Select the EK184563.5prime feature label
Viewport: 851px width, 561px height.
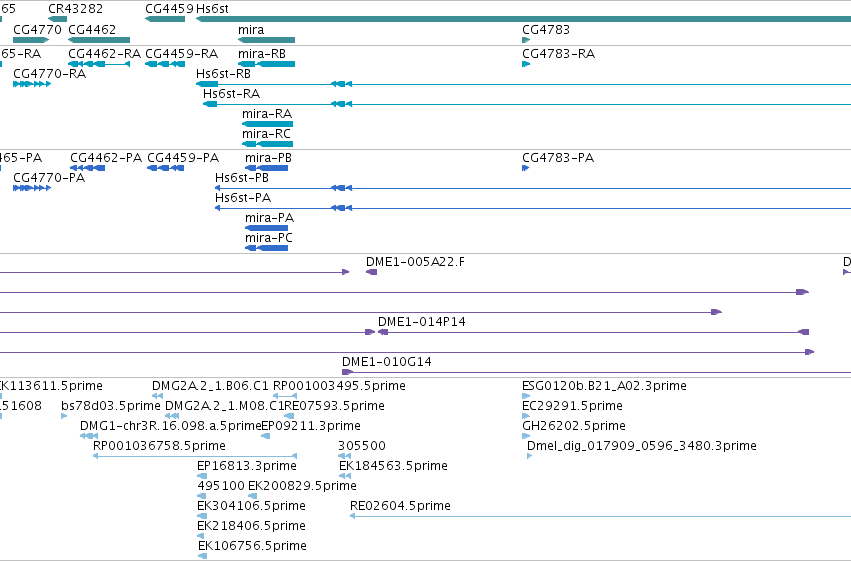tap(393, 466)
